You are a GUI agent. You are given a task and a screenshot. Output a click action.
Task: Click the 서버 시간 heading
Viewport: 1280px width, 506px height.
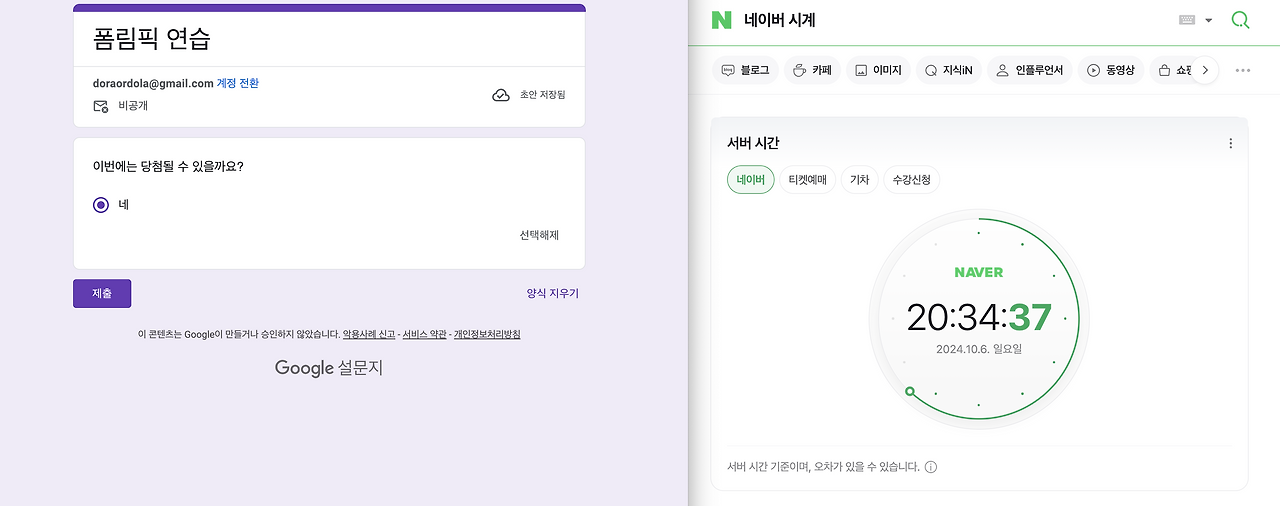click(x=753, y=143)
